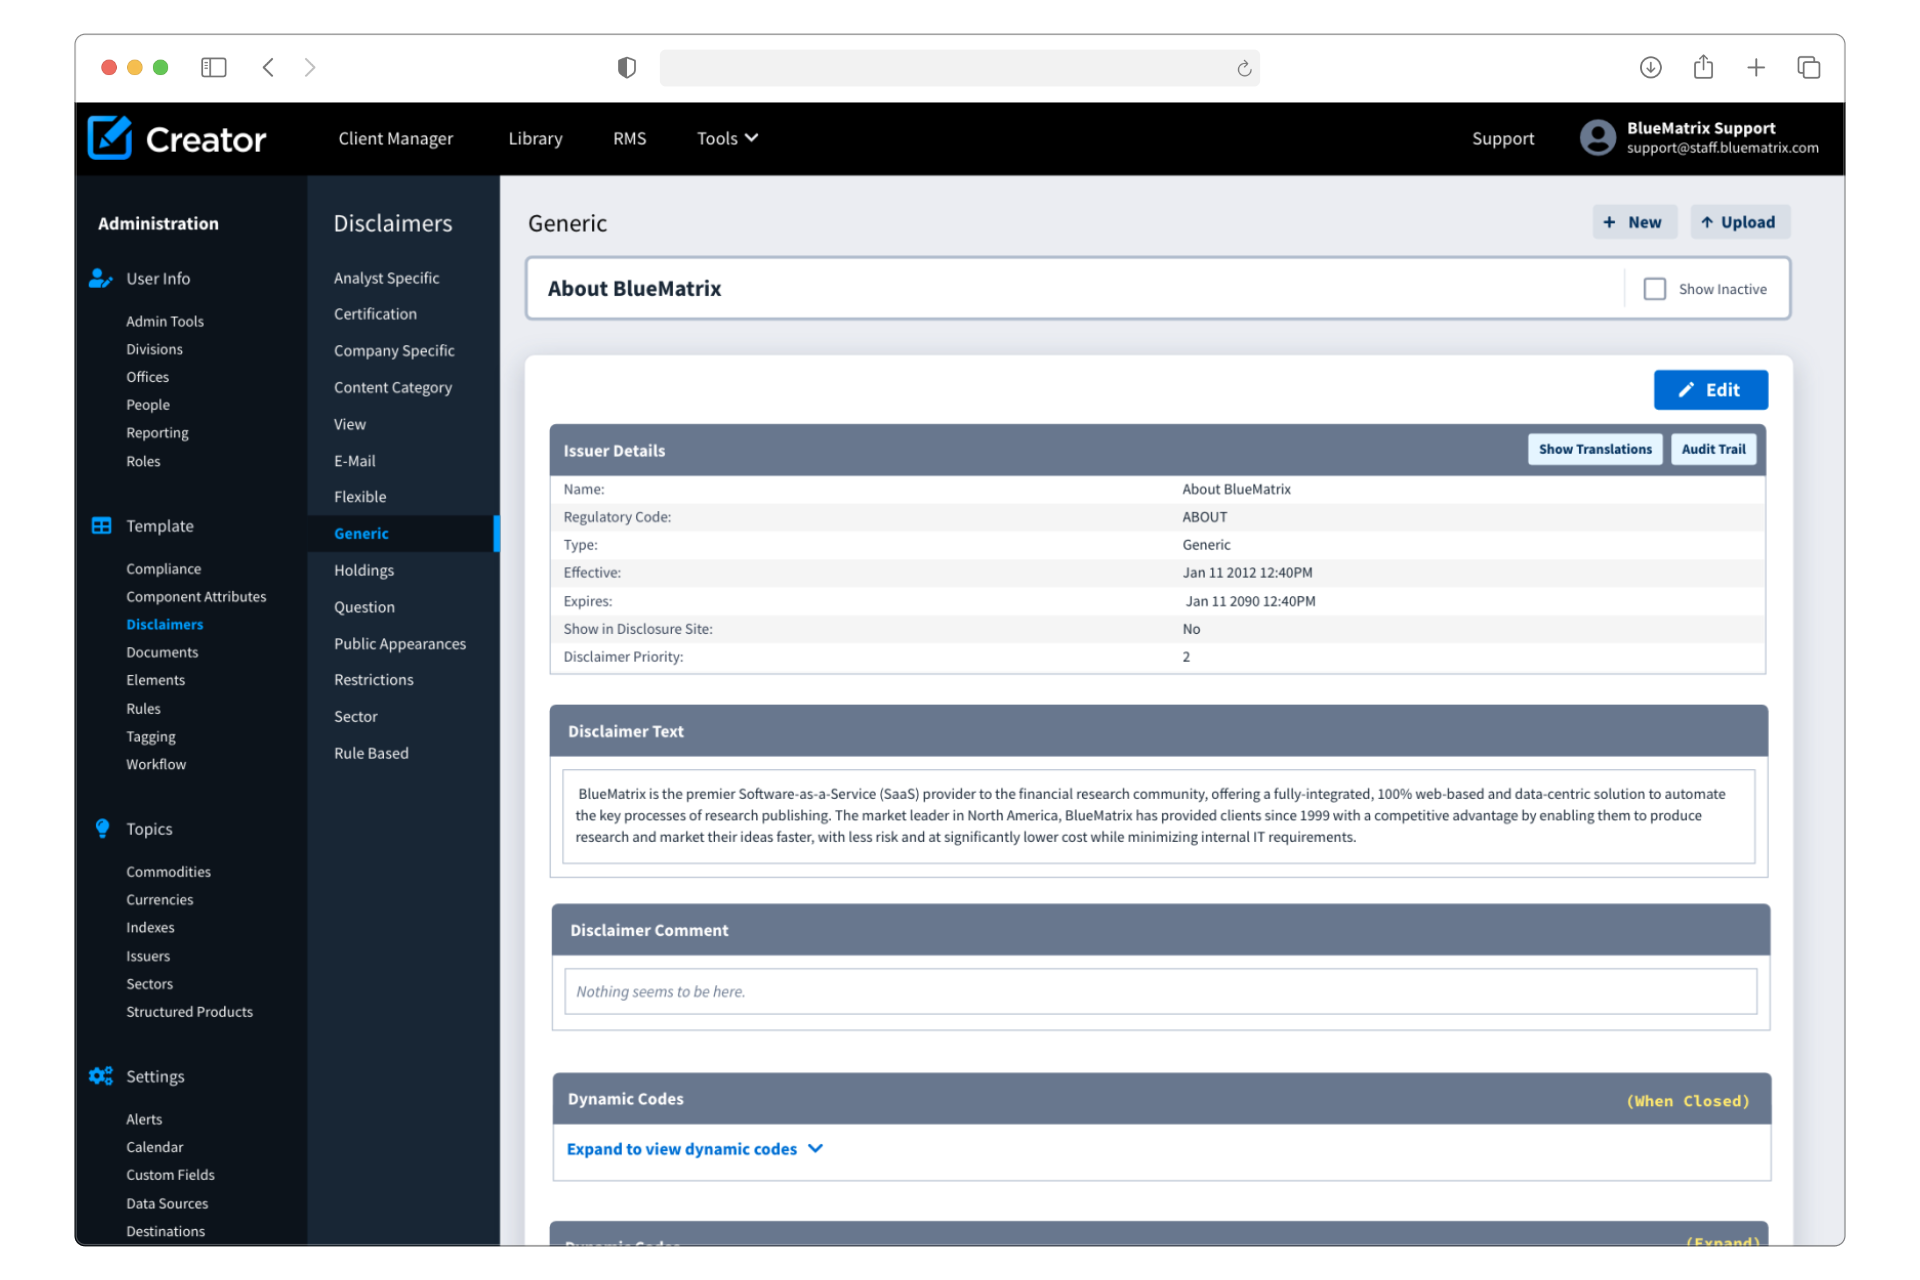The width and height of the screenshot is (1920, 1280).
Task: Reload the page using the refresh icon
Action: (1243, 67)
